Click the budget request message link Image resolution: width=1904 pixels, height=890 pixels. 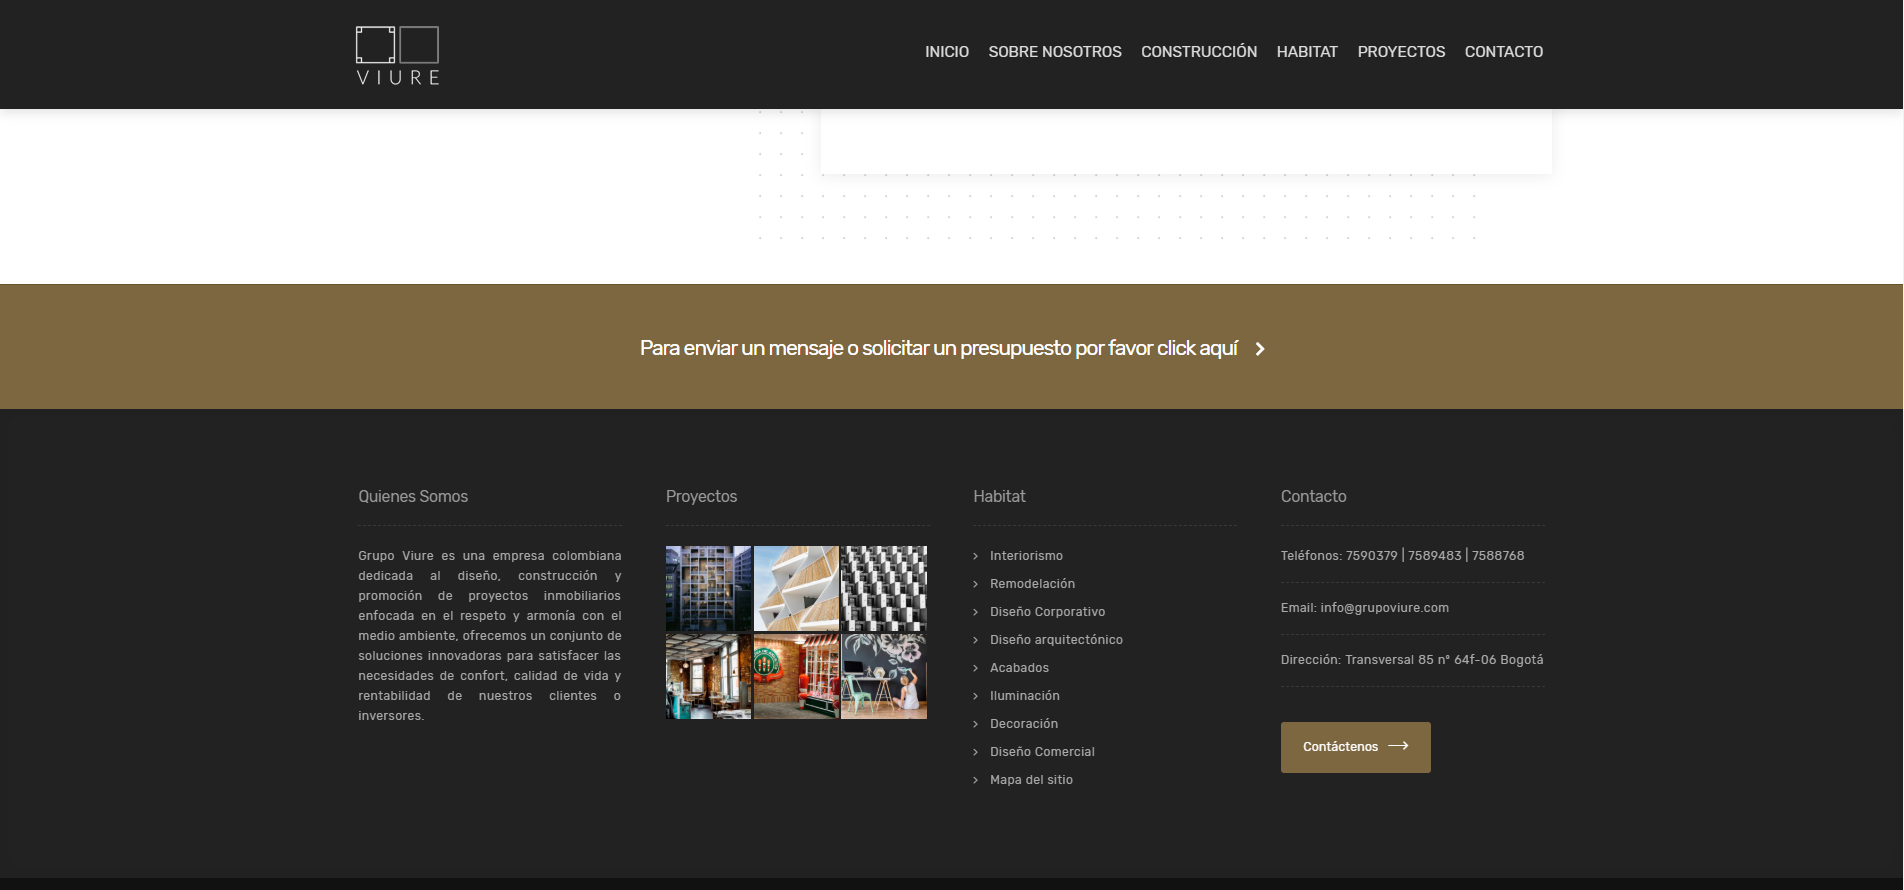coord(939,348)
